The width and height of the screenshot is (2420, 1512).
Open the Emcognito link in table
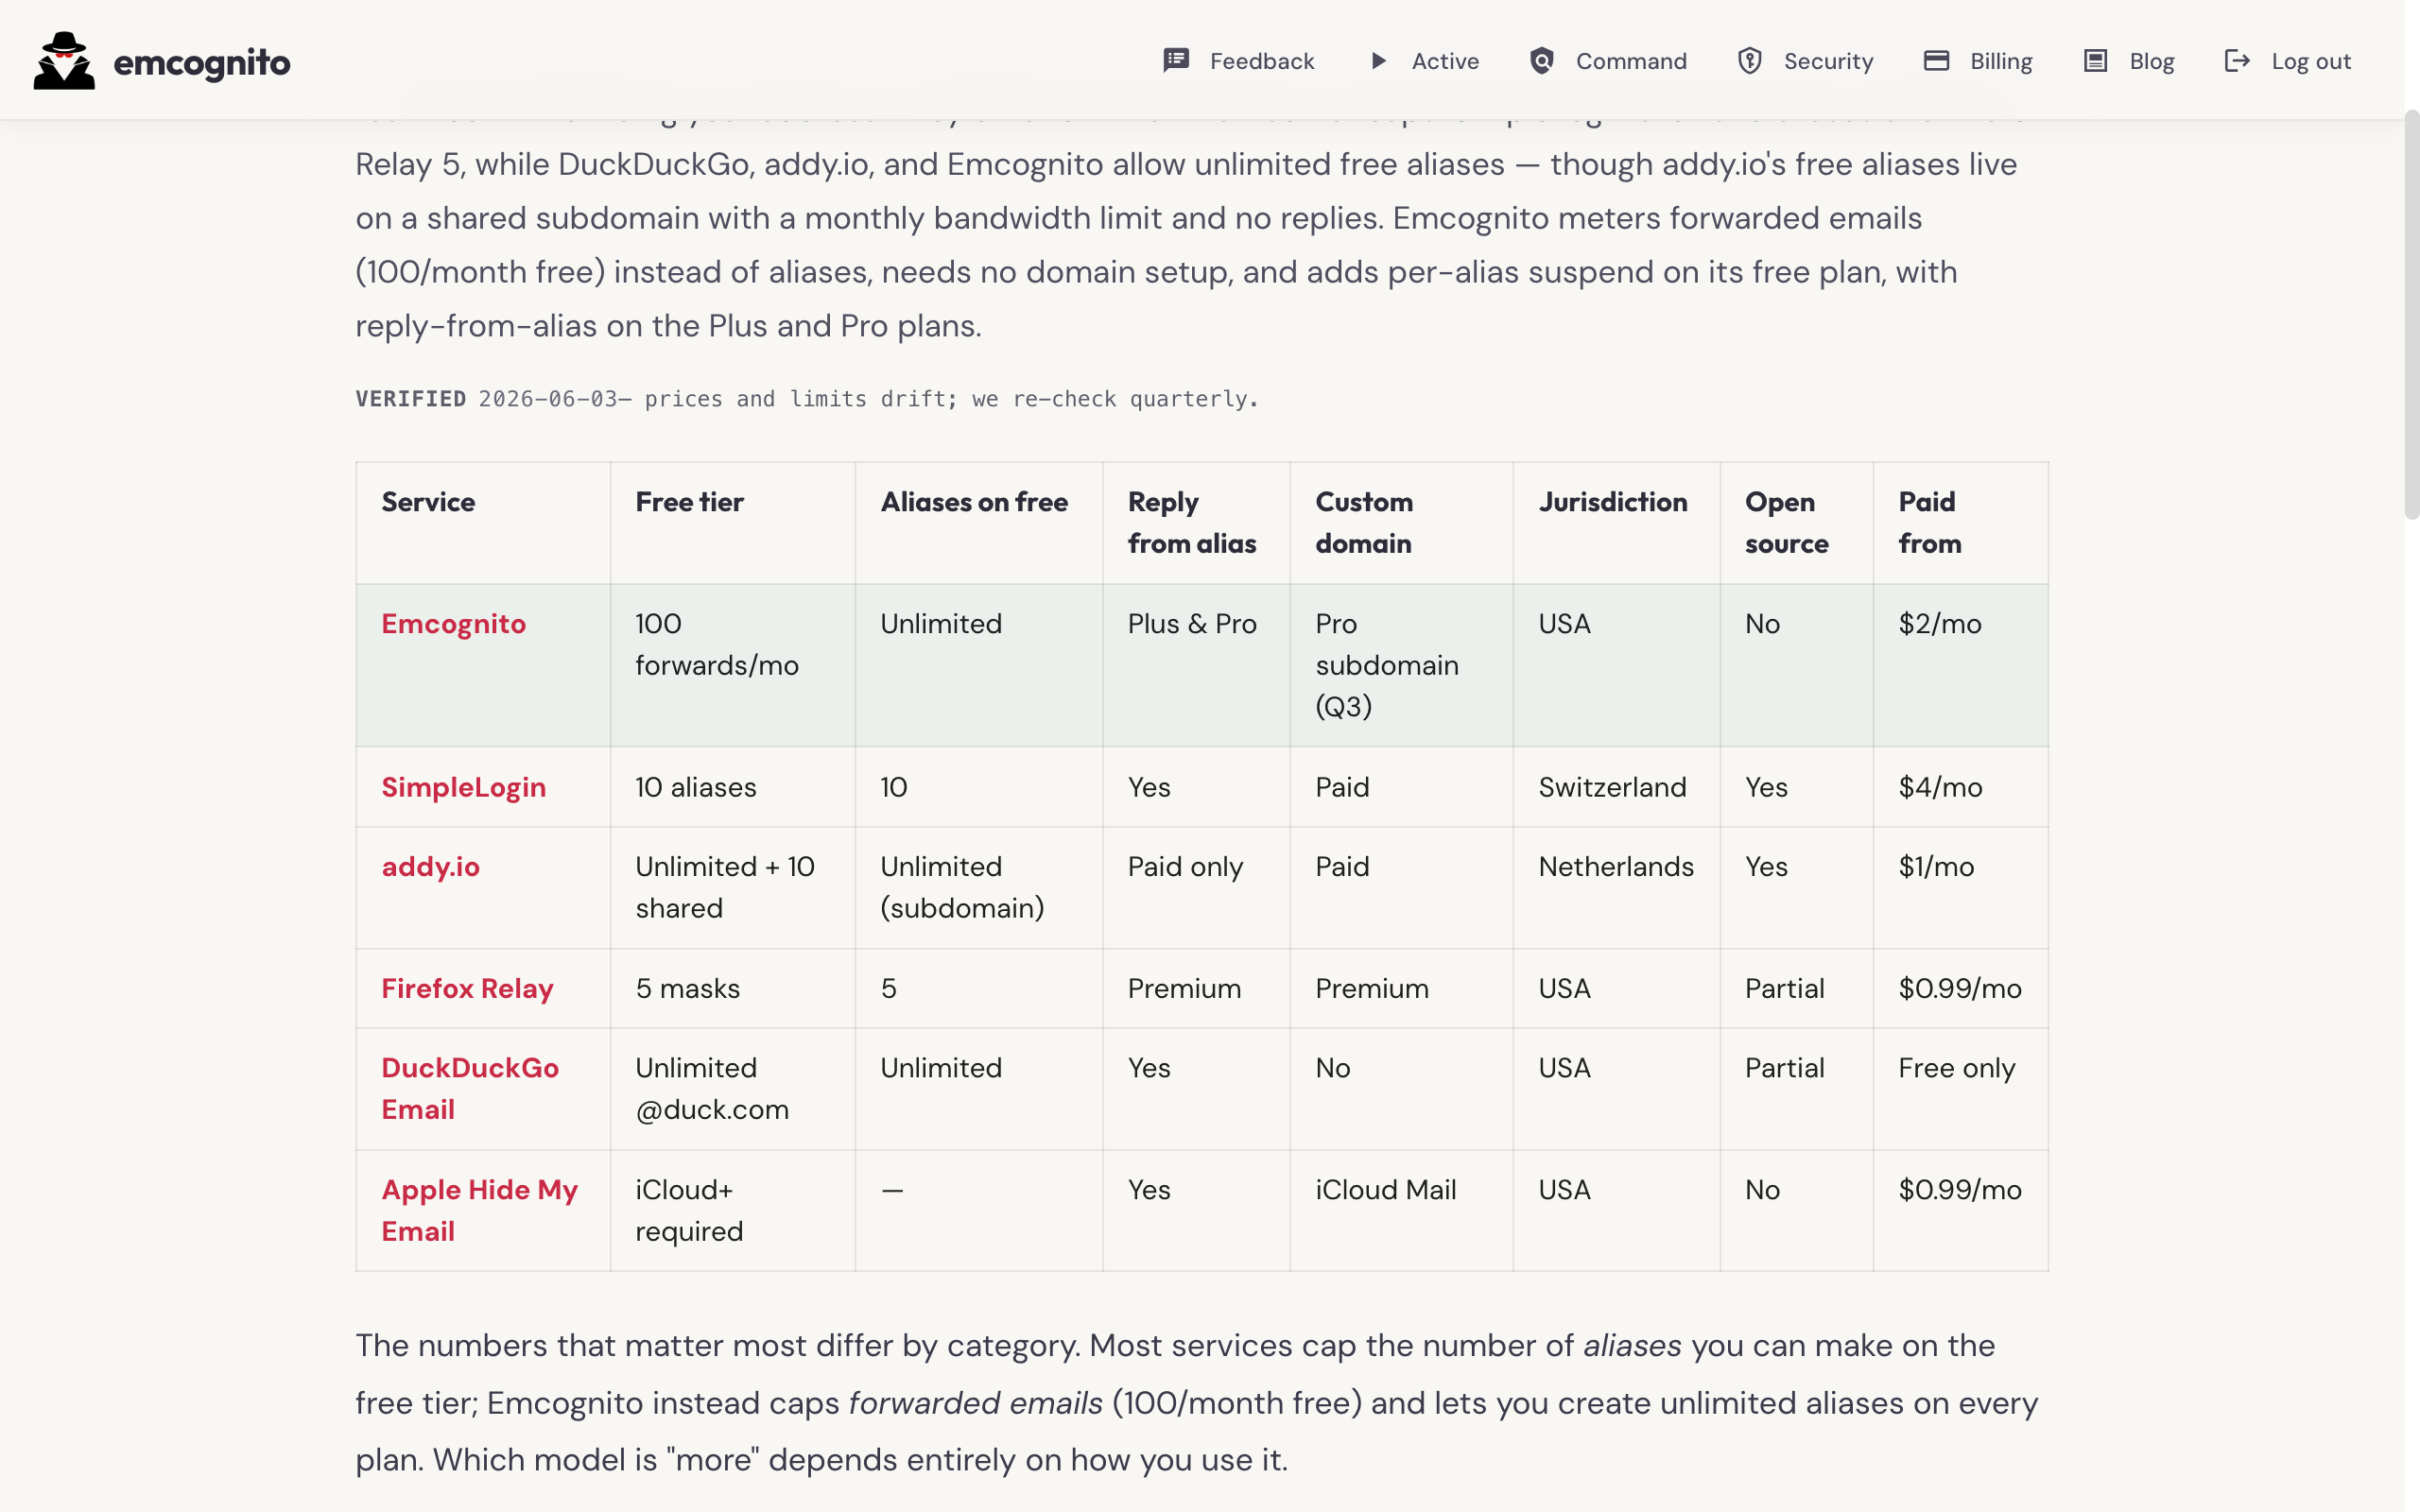point(453,624)
